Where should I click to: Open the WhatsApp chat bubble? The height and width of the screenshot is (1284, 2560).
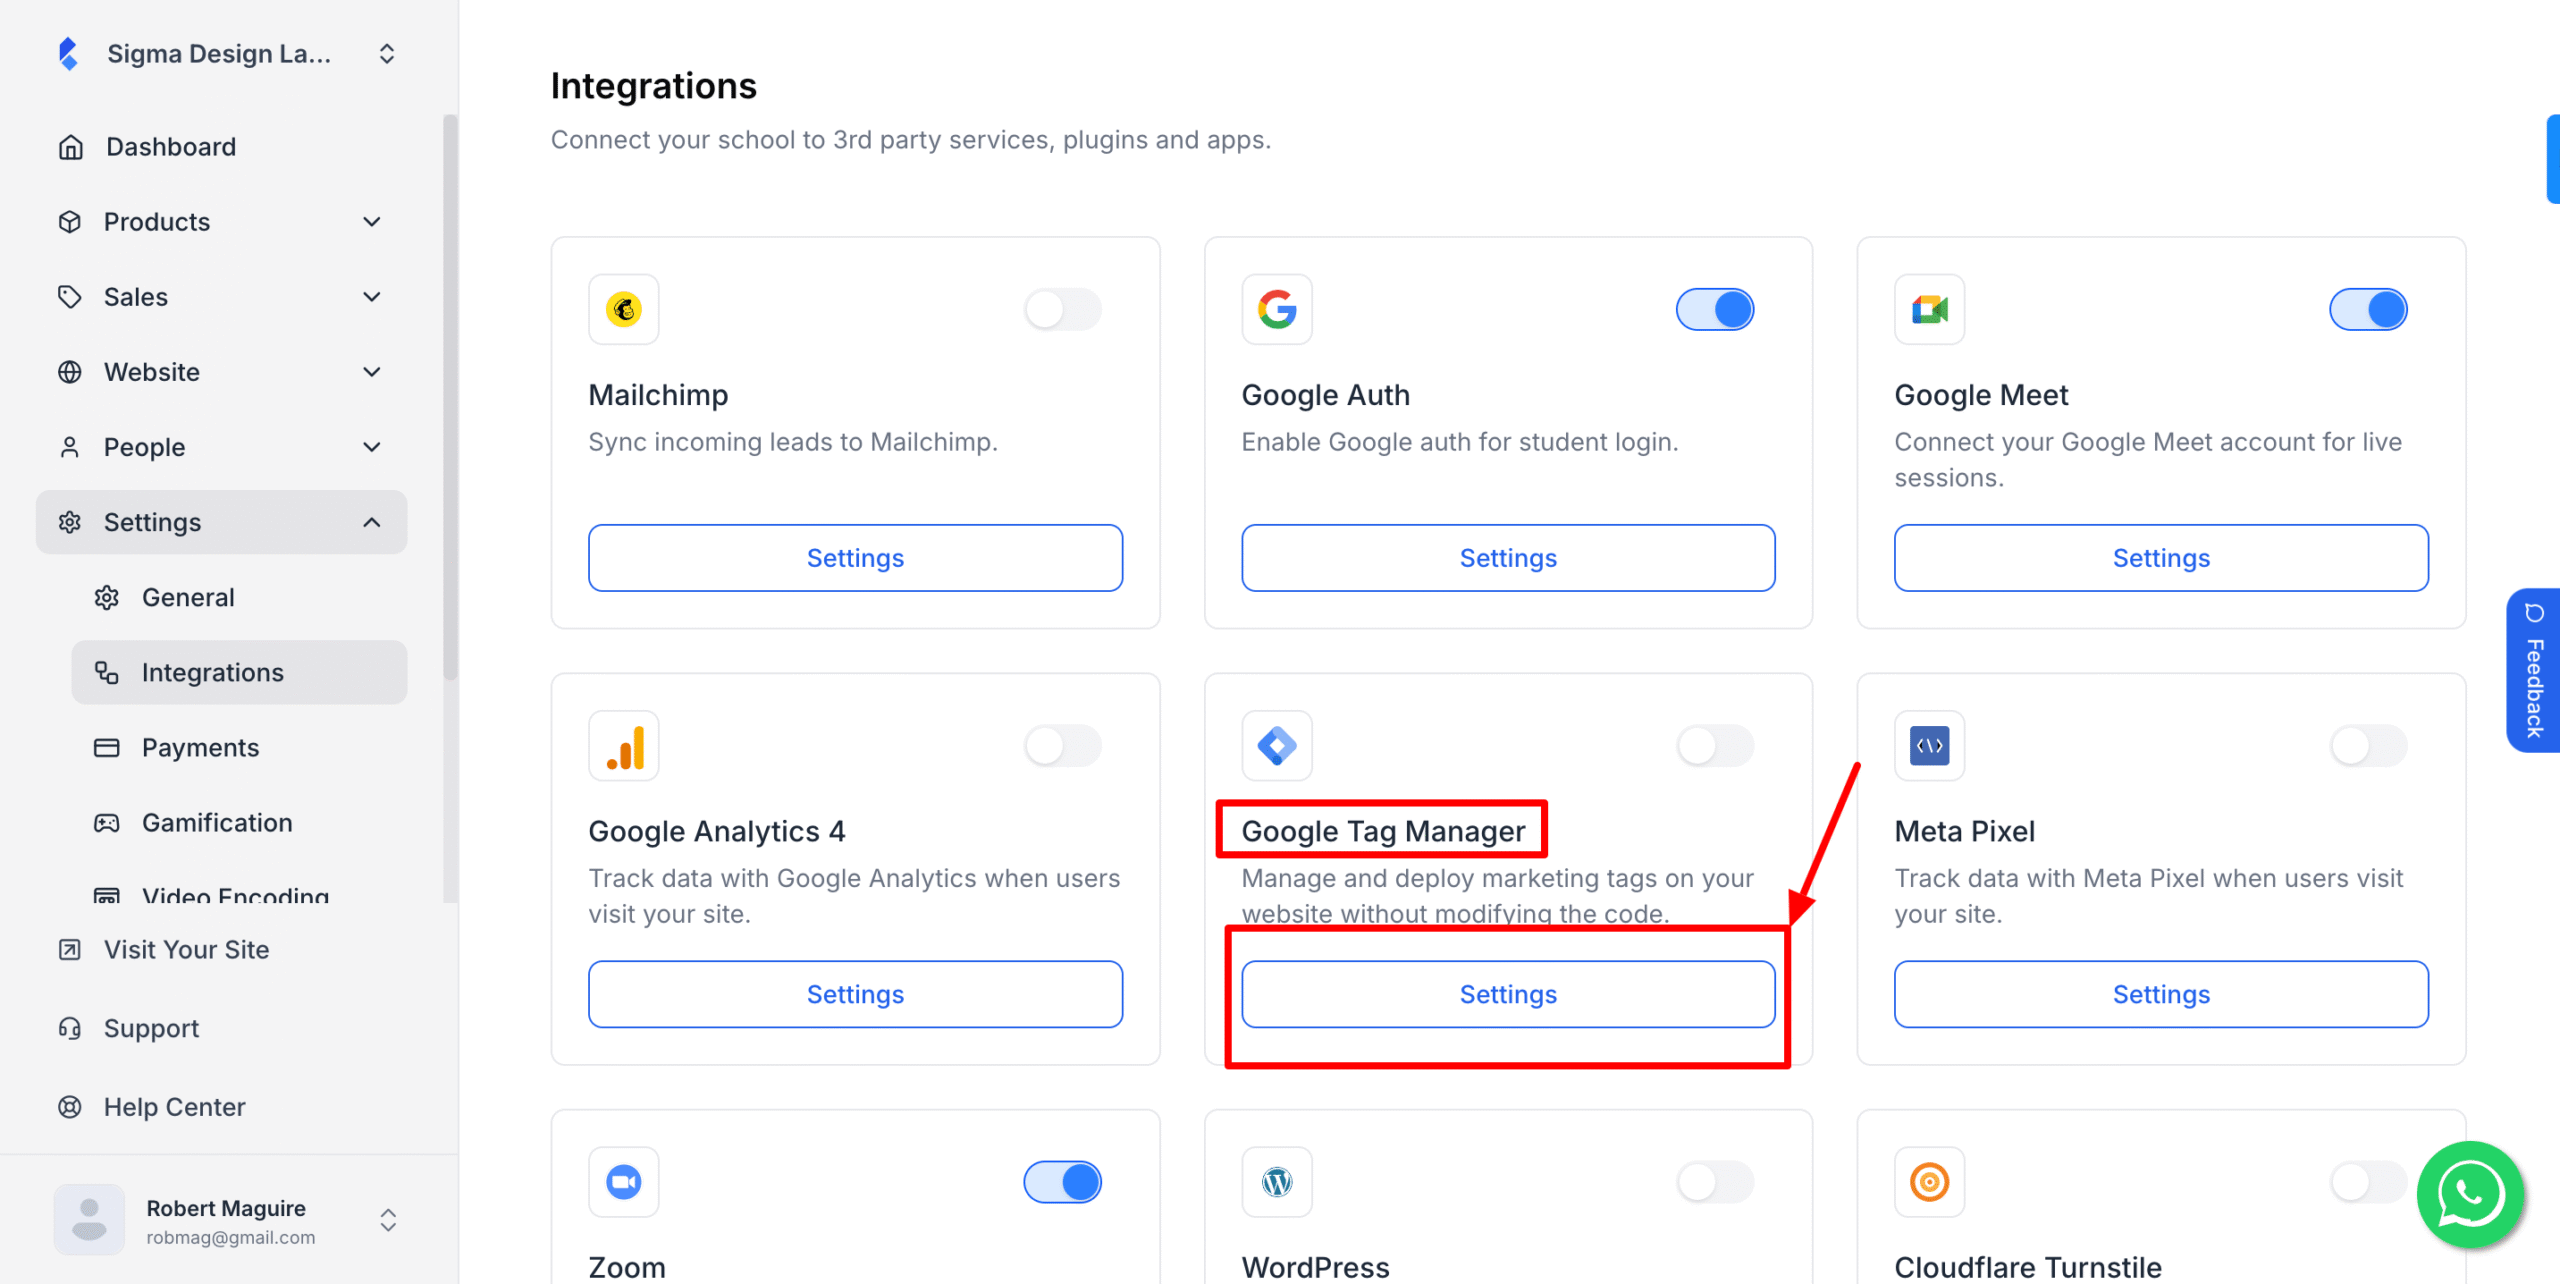pos(2470,1194)
